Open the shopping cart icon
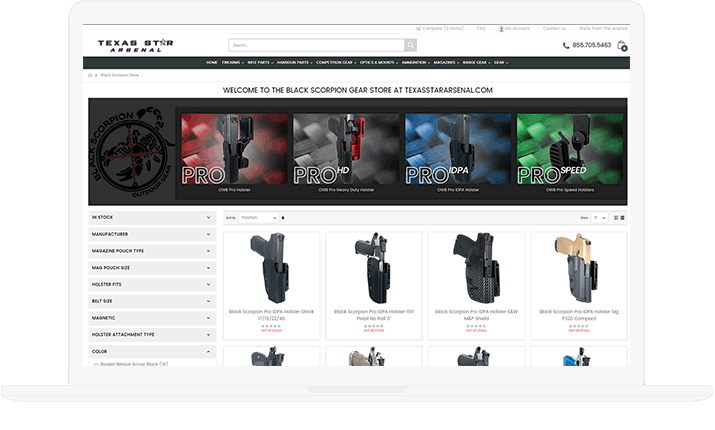715x430 pixels. [622, 46]
